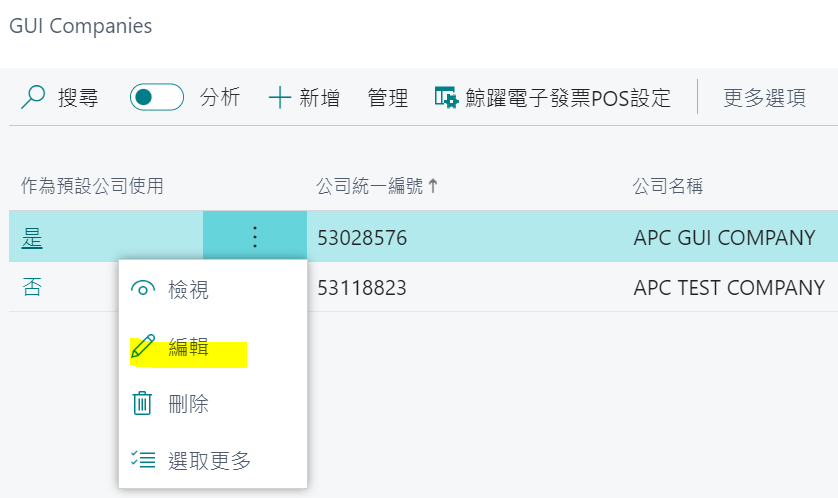The height and width of the screenshot is (498, 838).
Task: Click the eye icon for 檢視
Action: tap(143, 289)
